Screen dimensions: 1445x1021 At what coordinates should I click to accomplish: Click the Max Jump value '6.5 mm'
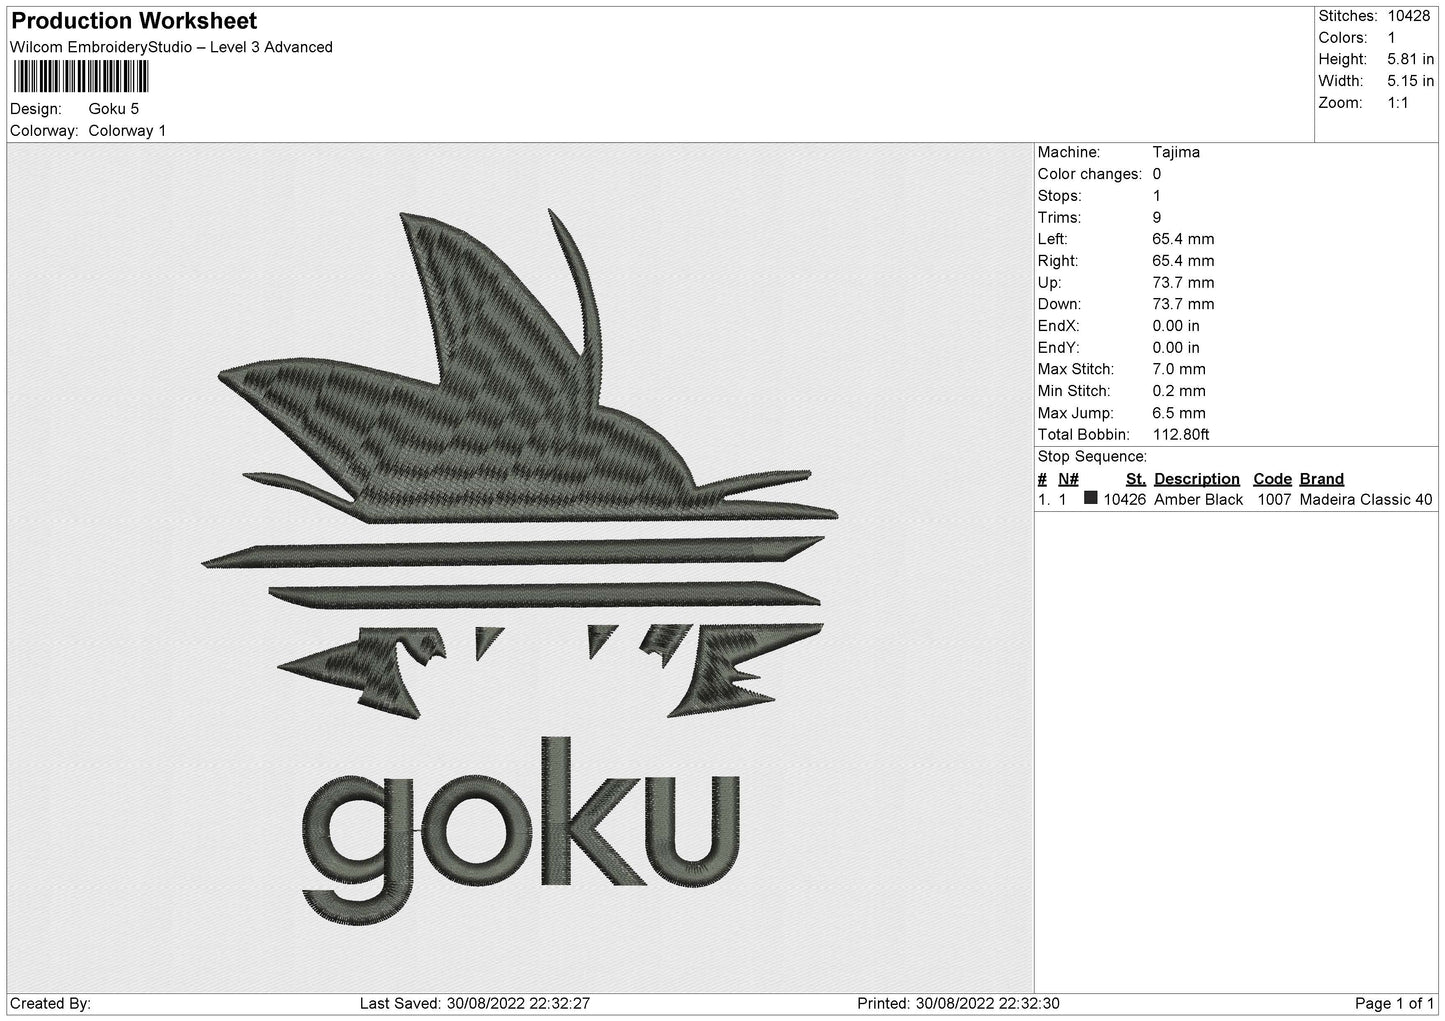pos(1179,413)
